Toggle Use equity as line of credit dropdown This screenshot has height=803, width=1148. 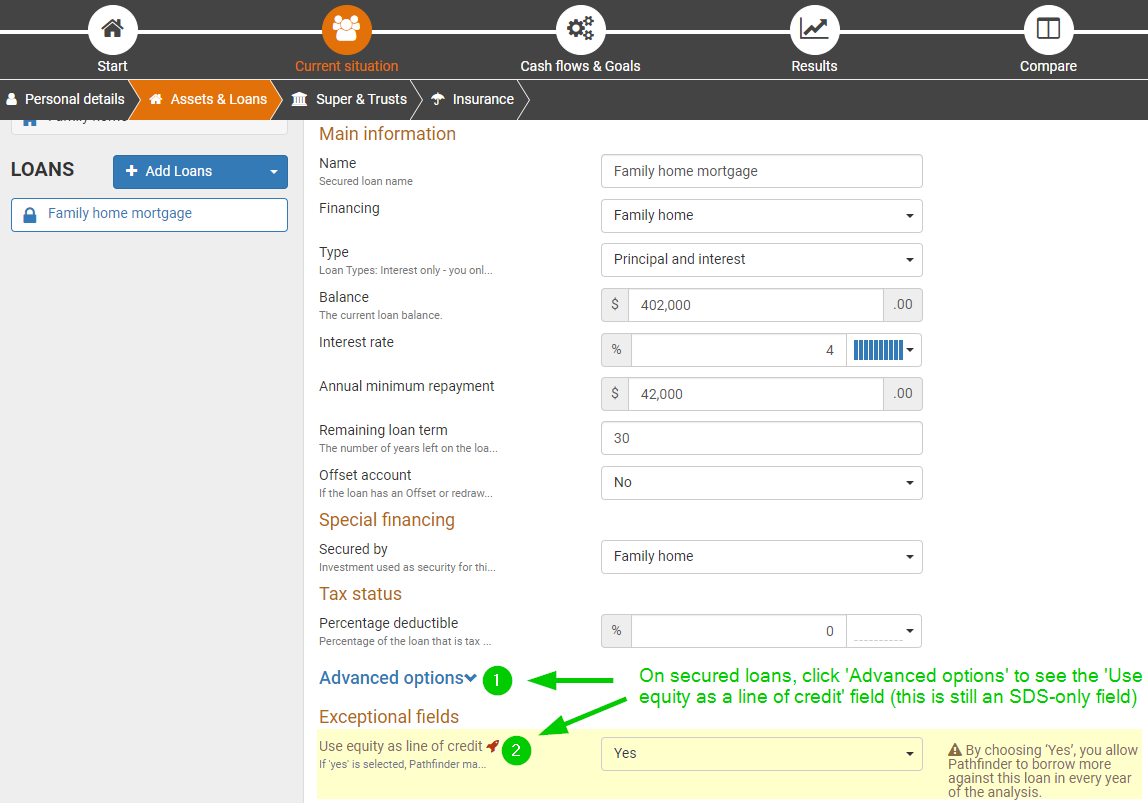[761, 754]
